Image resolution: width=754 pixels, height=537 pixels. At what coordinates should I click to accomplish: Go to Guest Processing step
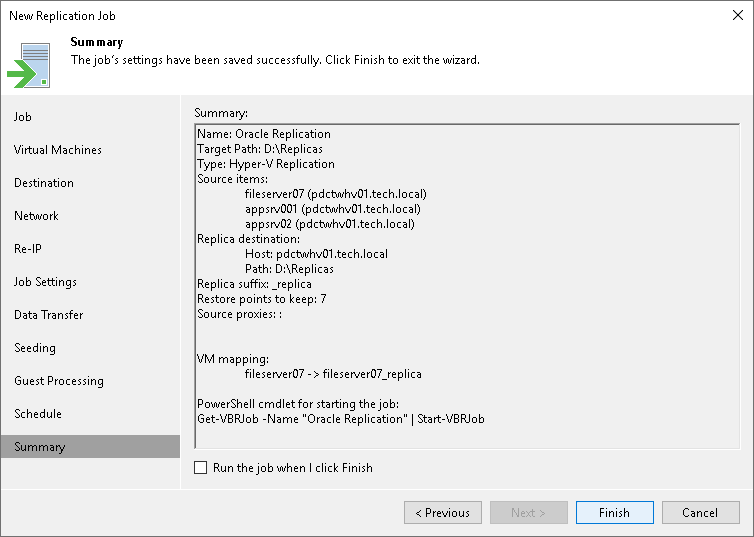(x=58, y=381)
